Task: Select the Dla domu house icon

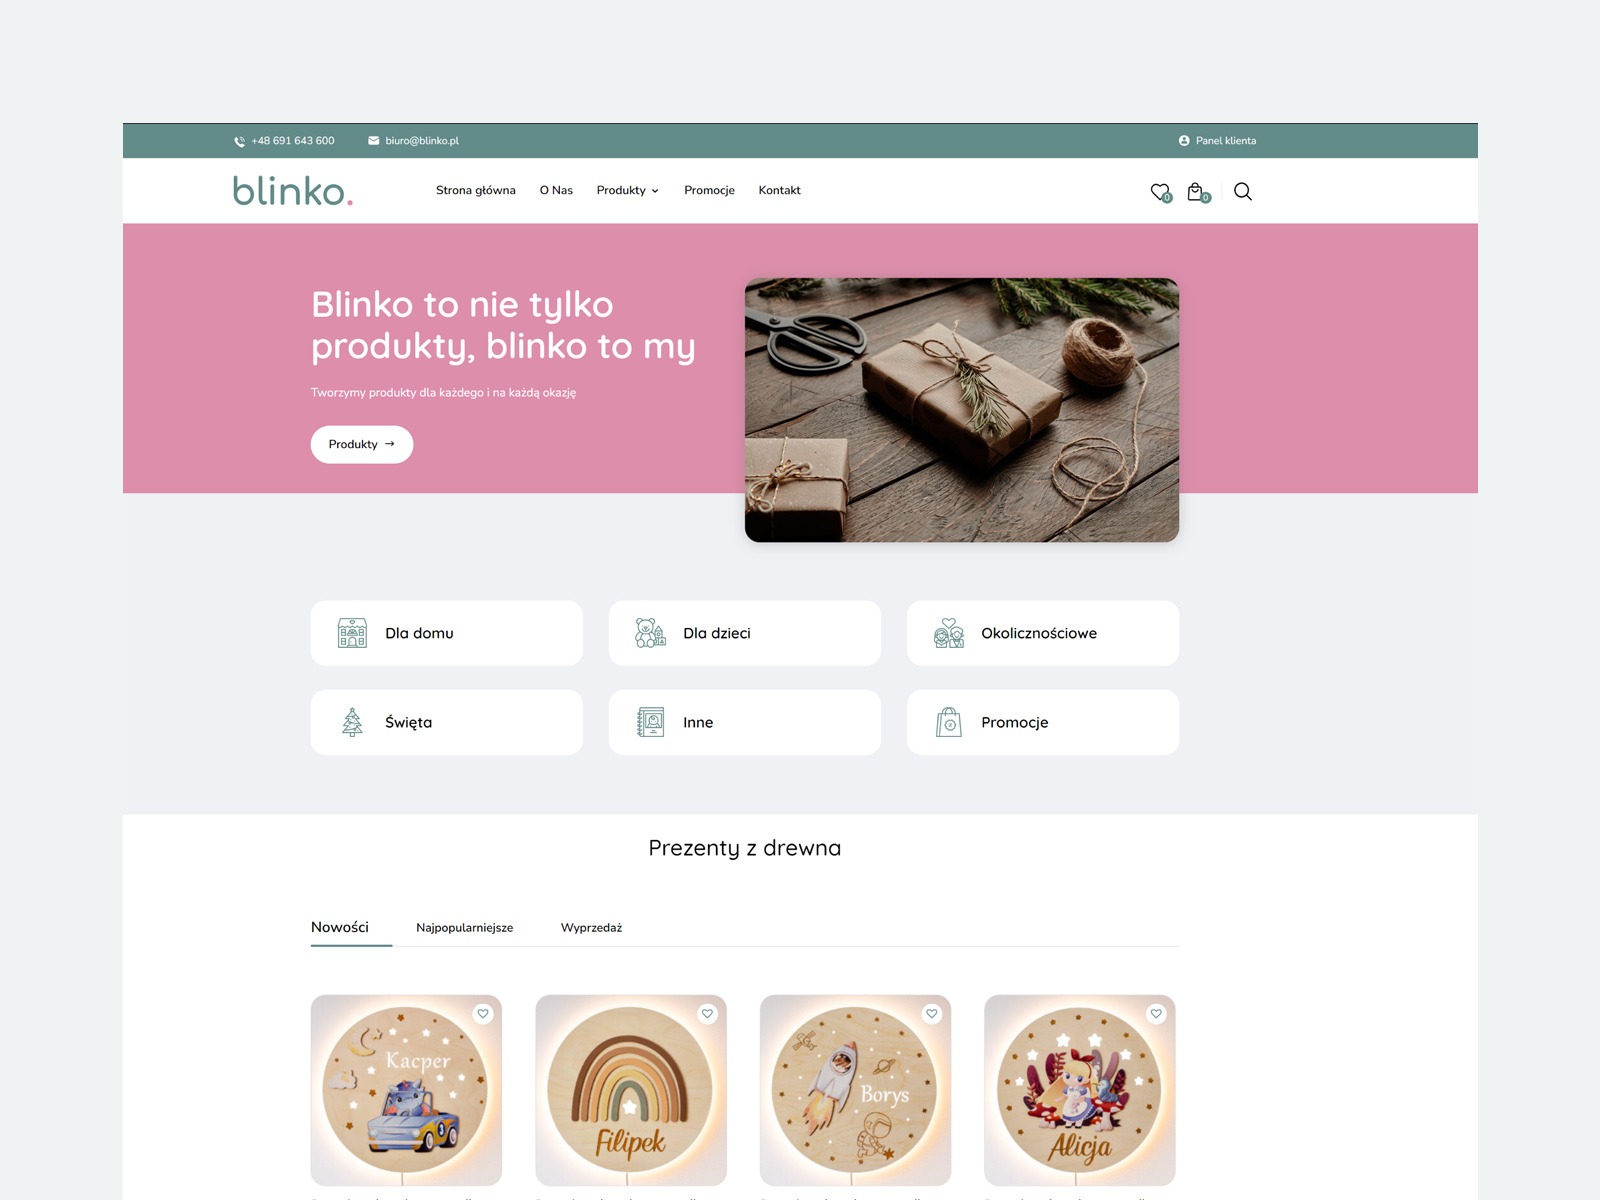Action: click(x=352, y=633)
